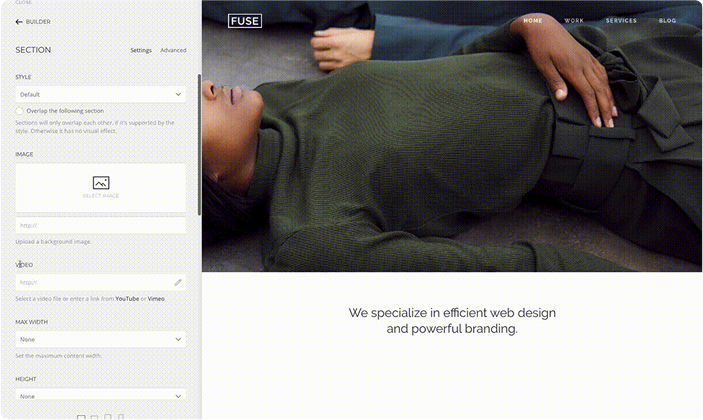Click the FUSE logo in site header
The height and width of the screenshot is (420, 703).
click(245, 21)
